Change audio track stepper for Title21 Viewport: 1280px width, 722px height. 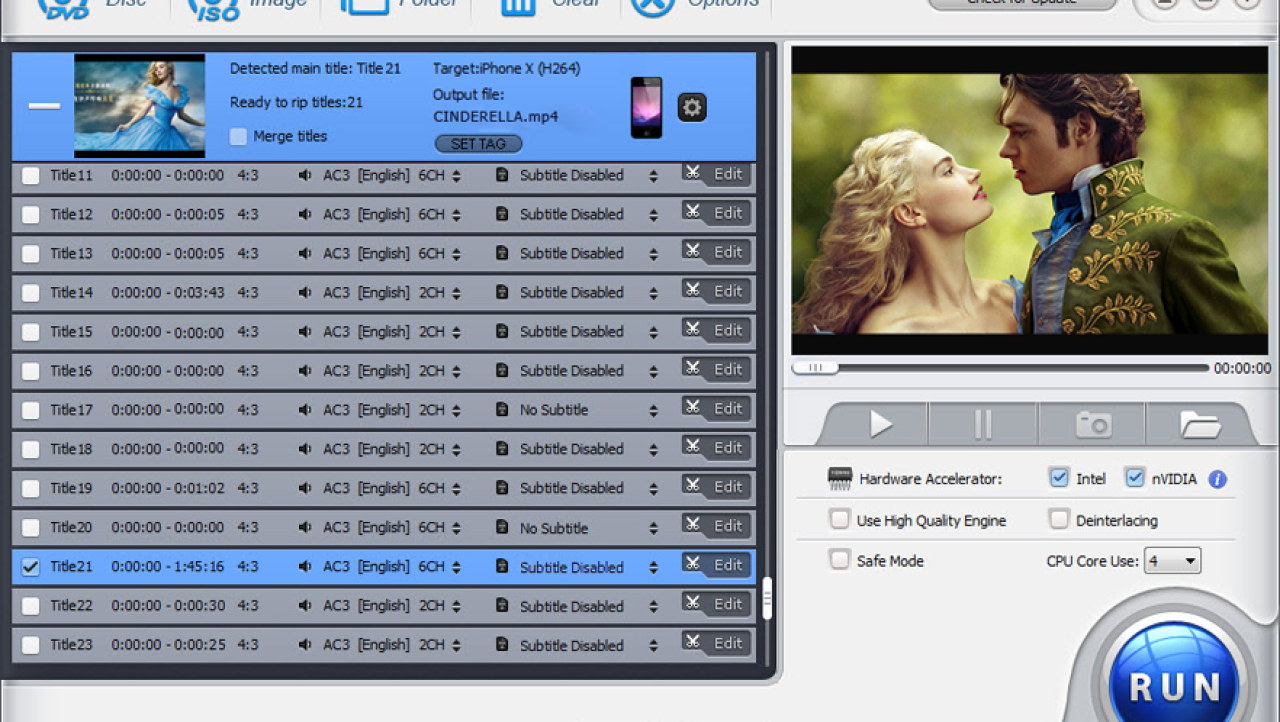click(456, 567)
